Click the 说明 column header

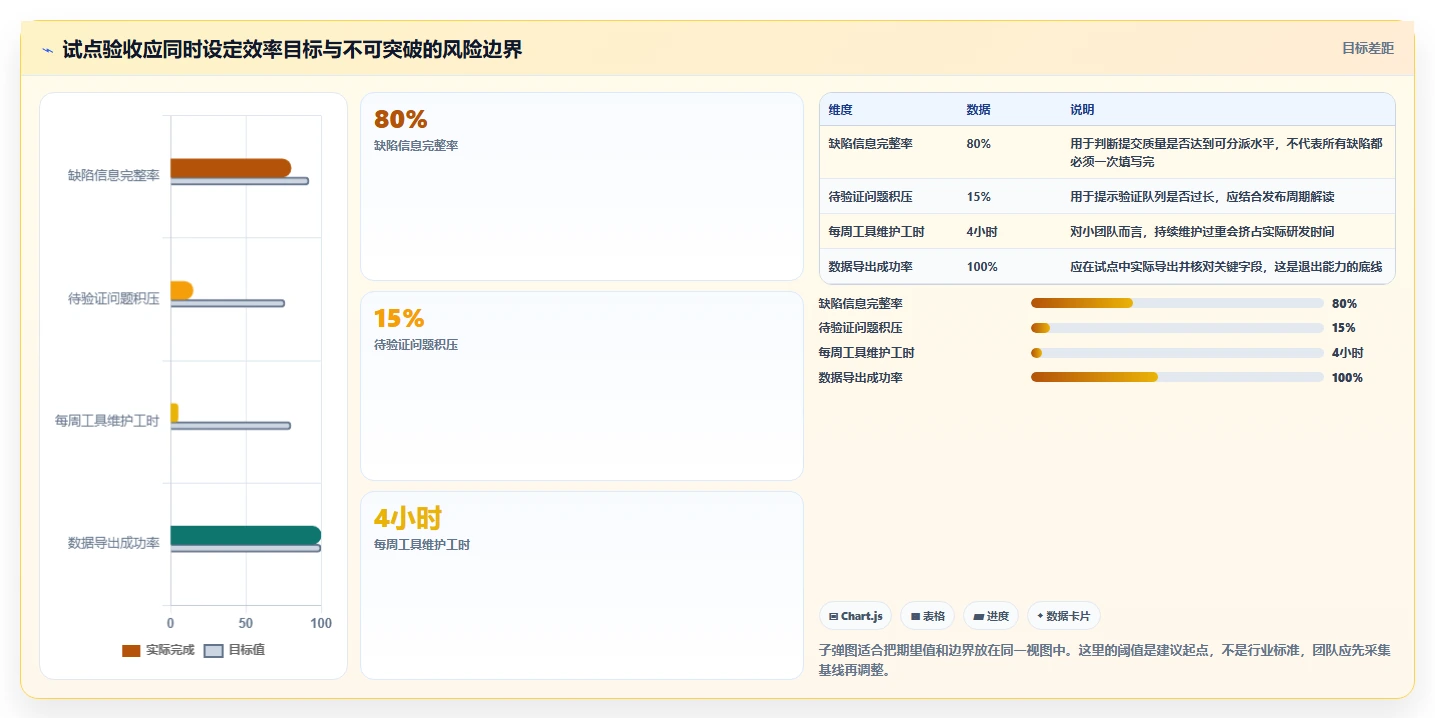pos(1082,109)
